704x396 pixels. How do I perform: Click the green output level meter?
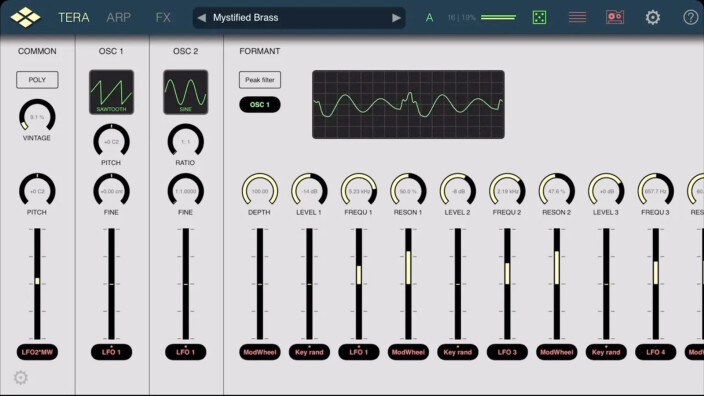pos(498,18)
